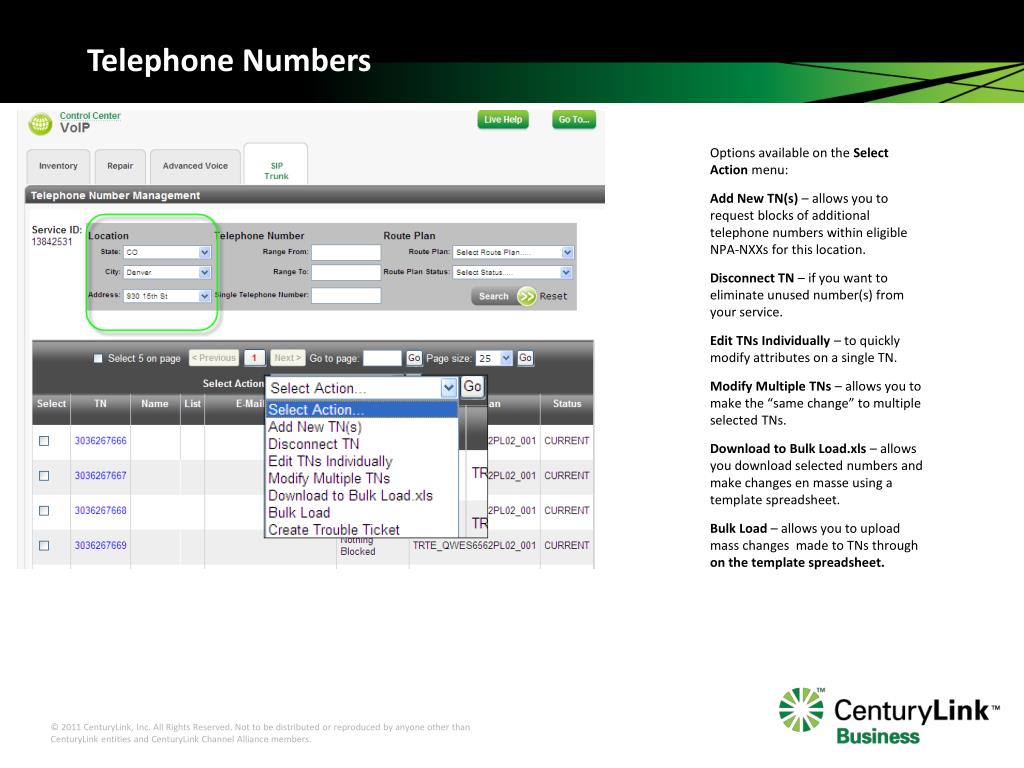The image size is (1024, 768).
Task: Open the Address dropdown showing 930 15th St
Action: click(167, 296)
